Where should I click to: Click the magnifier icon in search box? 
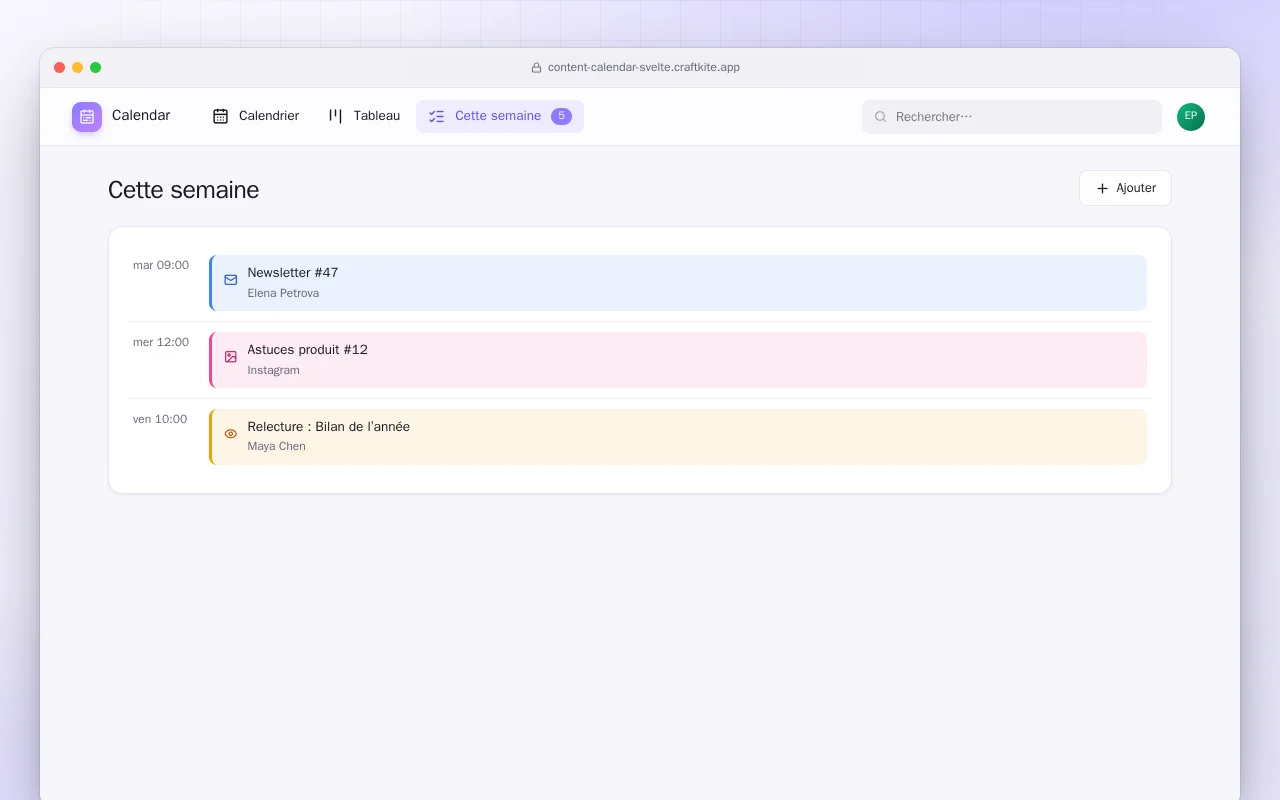tap(881, 117)
